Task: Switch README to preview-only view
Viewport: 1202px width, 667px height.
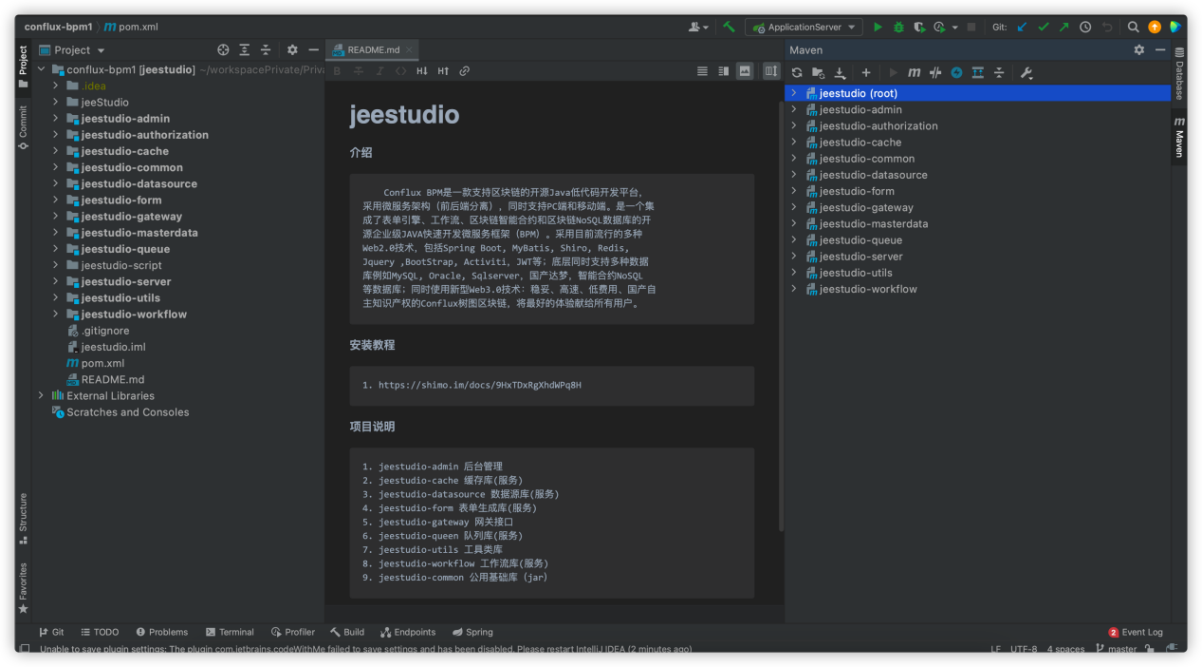Action: click(744, 71)
